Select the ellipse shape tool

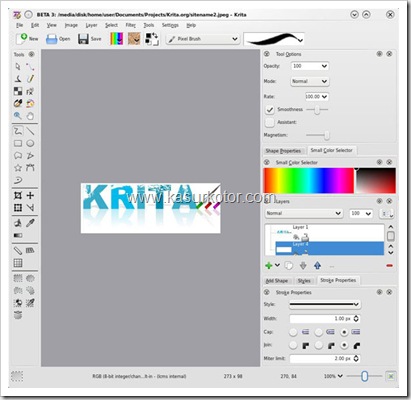coord(30,143)
